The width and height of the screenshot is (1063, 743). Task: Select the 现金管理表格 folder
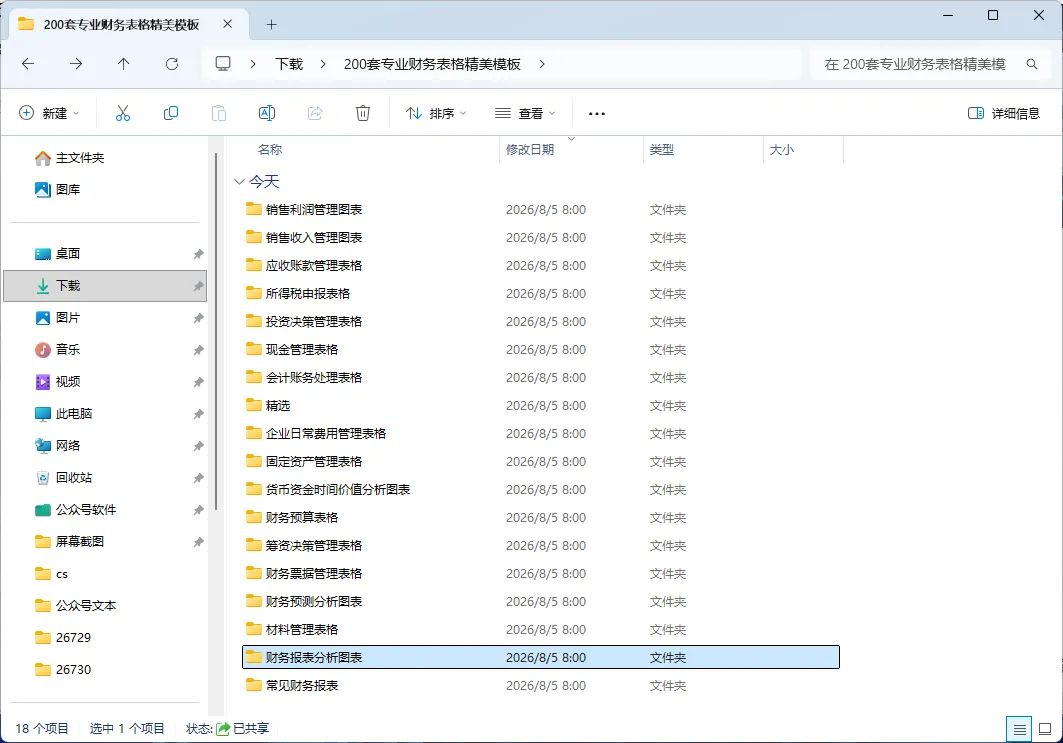[x=541, y=349]
